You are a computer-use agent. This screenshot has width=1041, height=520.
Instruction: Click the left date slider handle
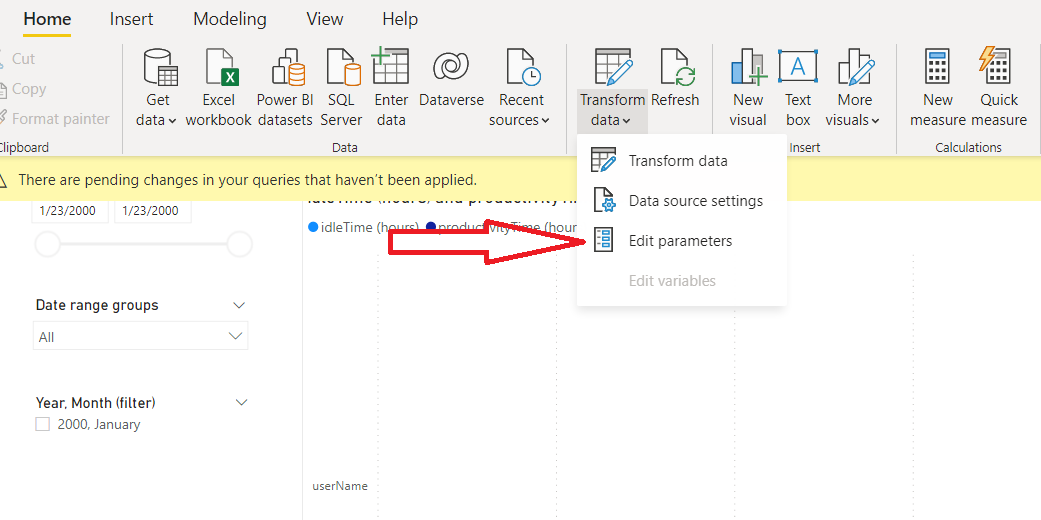(47, 244)
